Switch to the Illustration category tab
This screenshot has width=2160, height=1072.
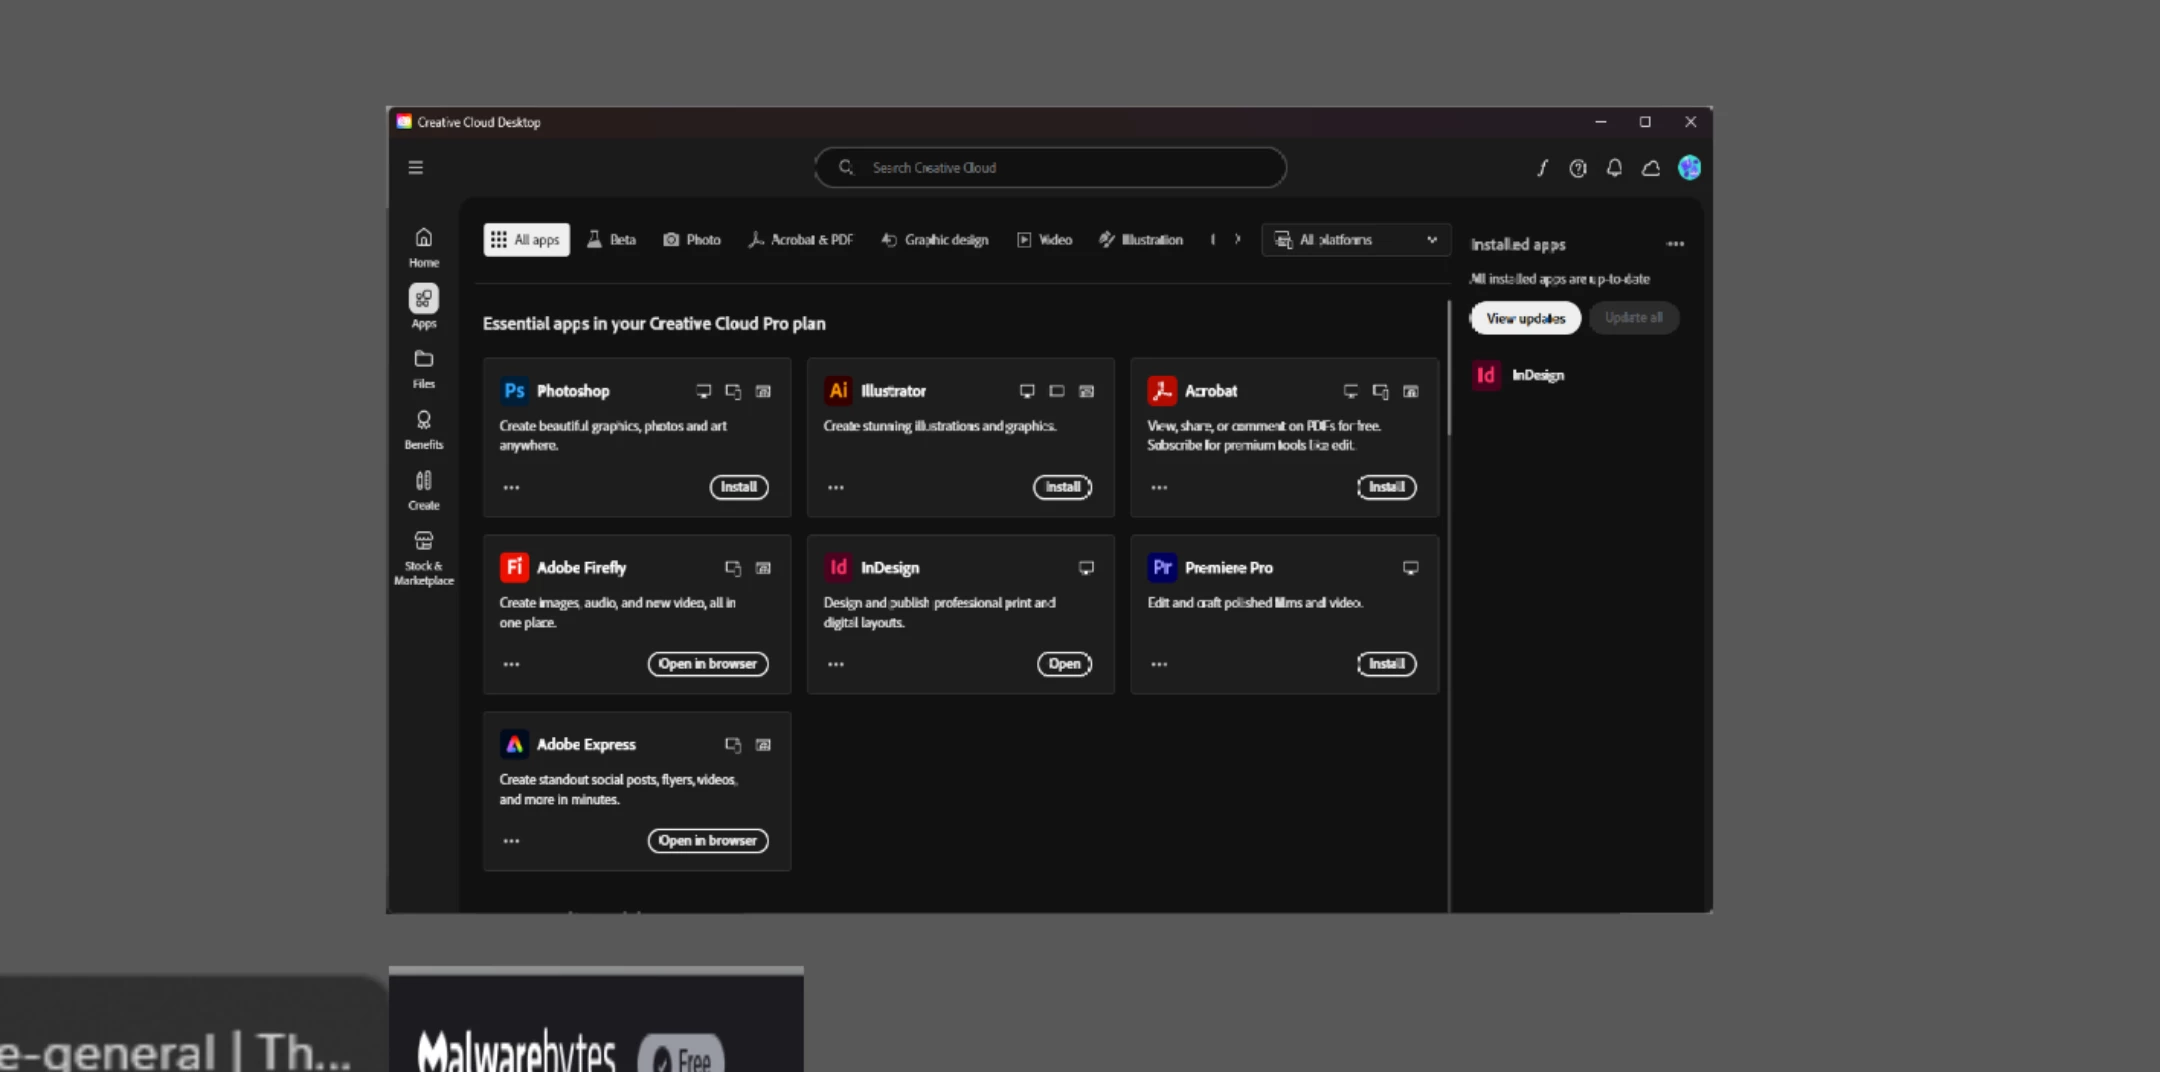point(1141,240)
